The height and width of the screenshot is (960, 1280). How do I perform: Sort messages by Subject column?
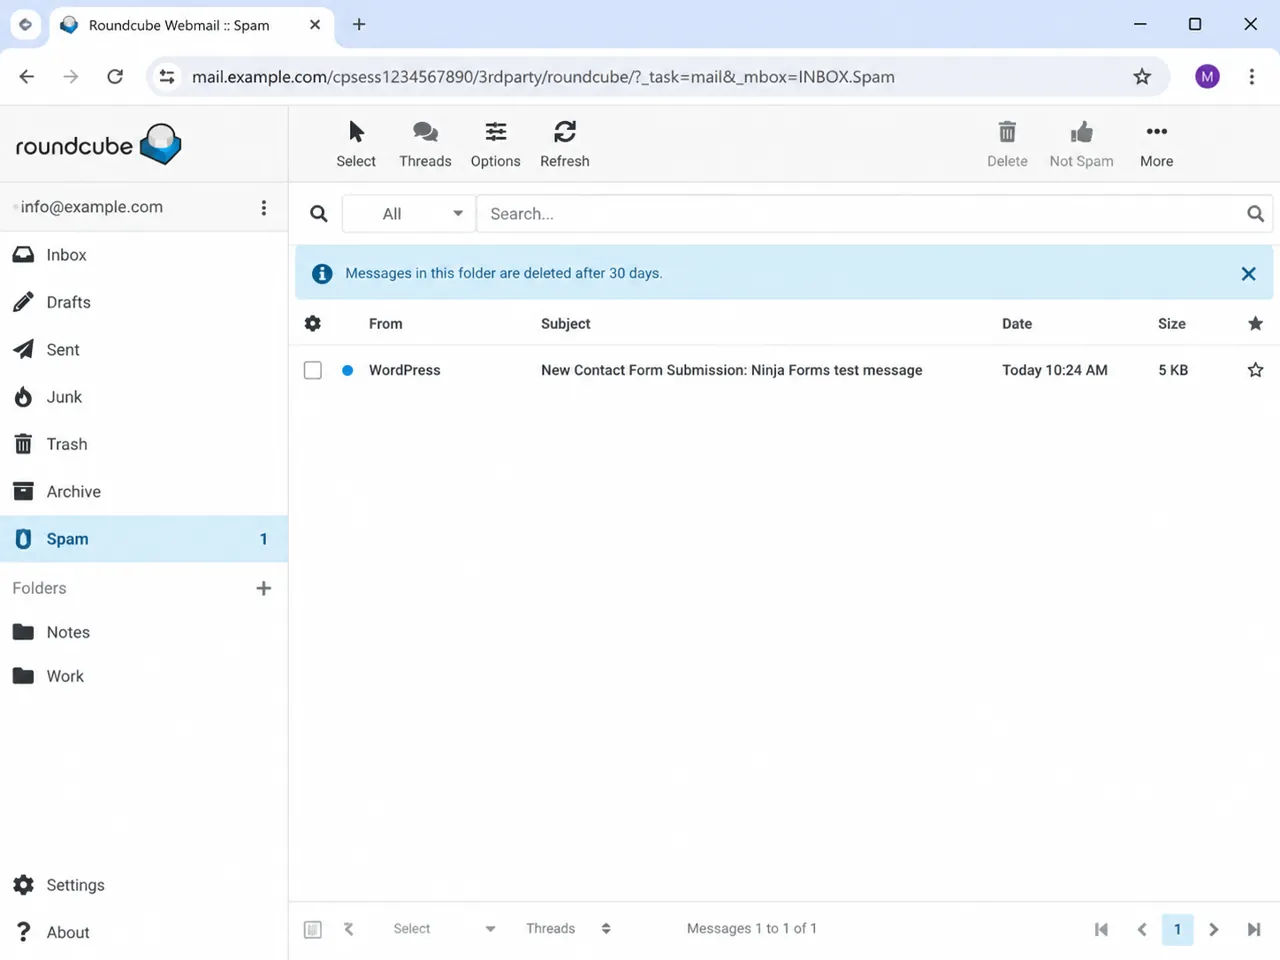click(566, 324)
